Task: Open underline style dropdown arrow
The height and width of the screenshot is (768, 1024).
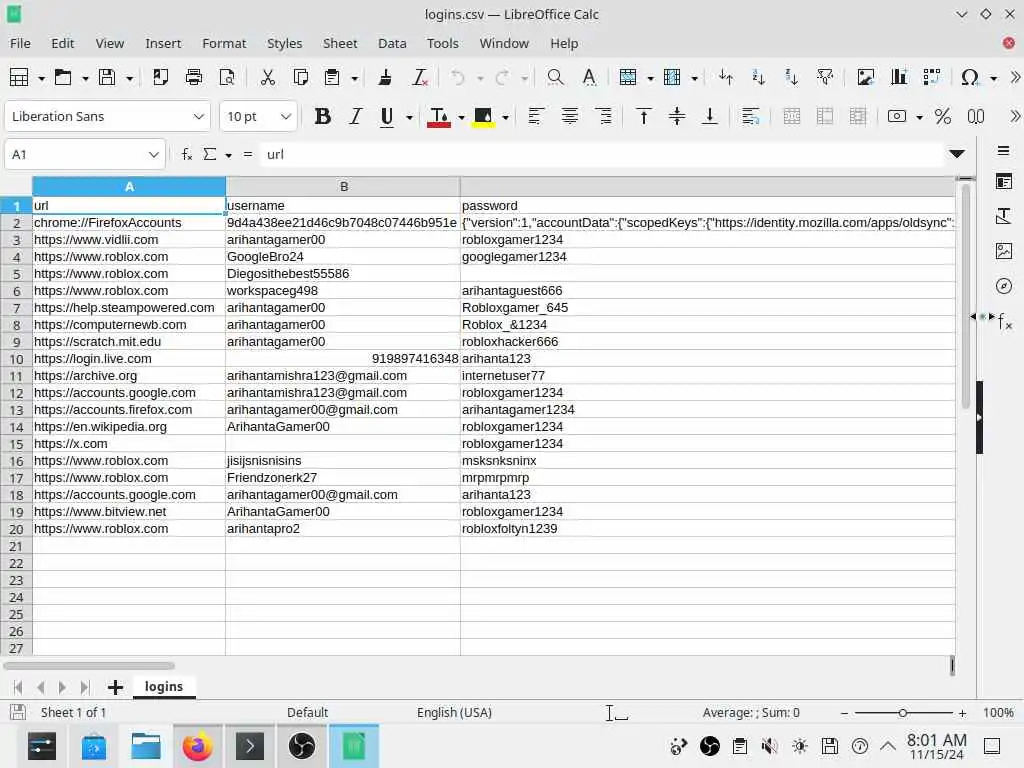Action: tap(409, 118)
